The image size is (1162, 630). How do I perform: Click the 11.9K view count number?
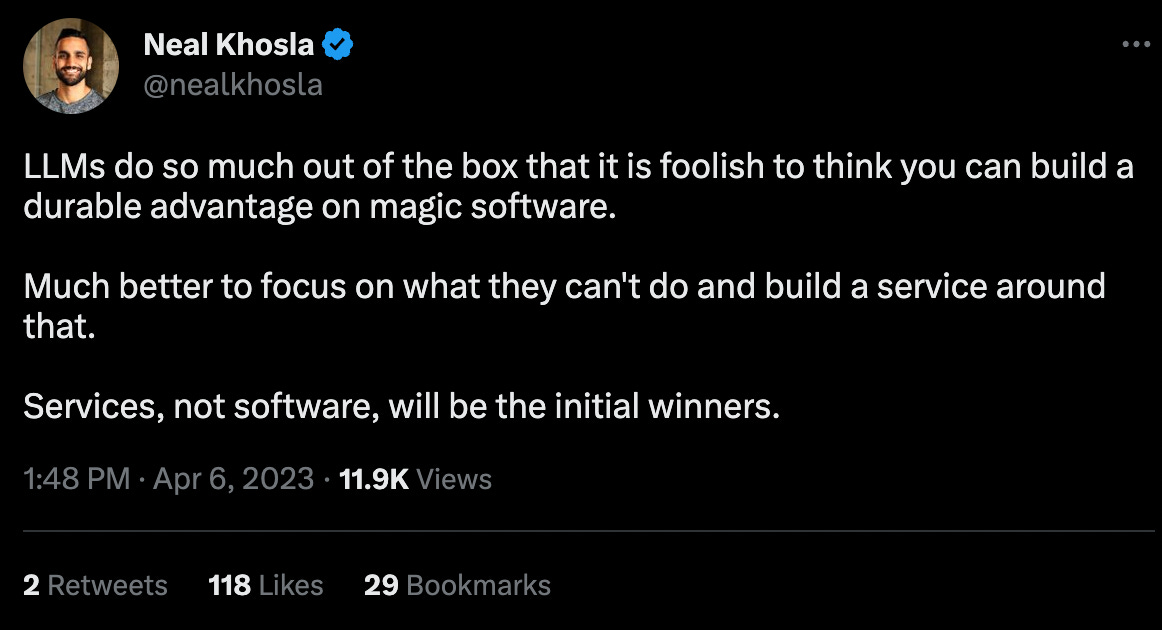pos(374,479)
